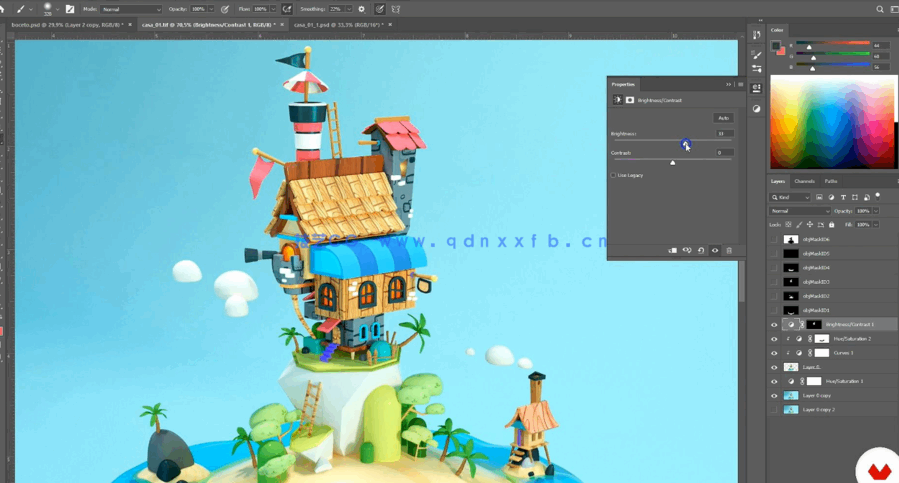The image size is (899, 483).
Task: Click the shape layer filter icon
Action: point(855,197)
